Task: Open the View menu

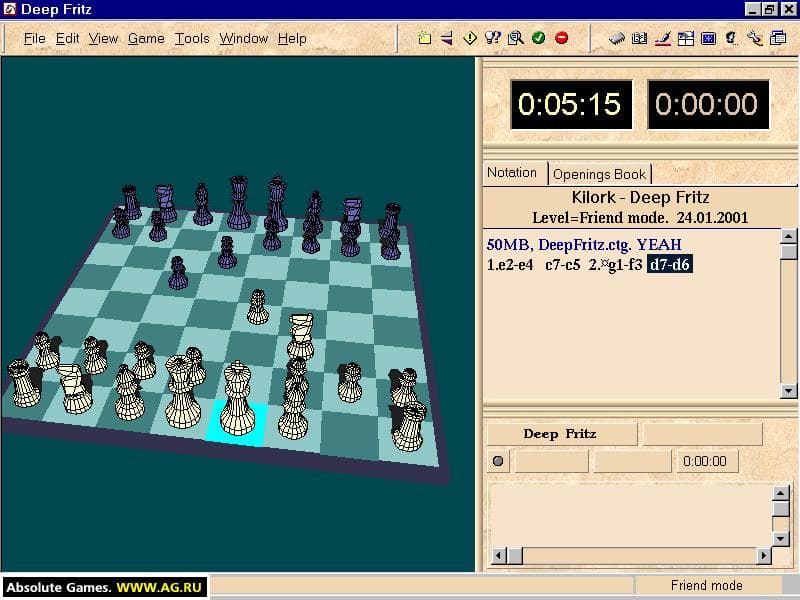Action: point(103,38)
